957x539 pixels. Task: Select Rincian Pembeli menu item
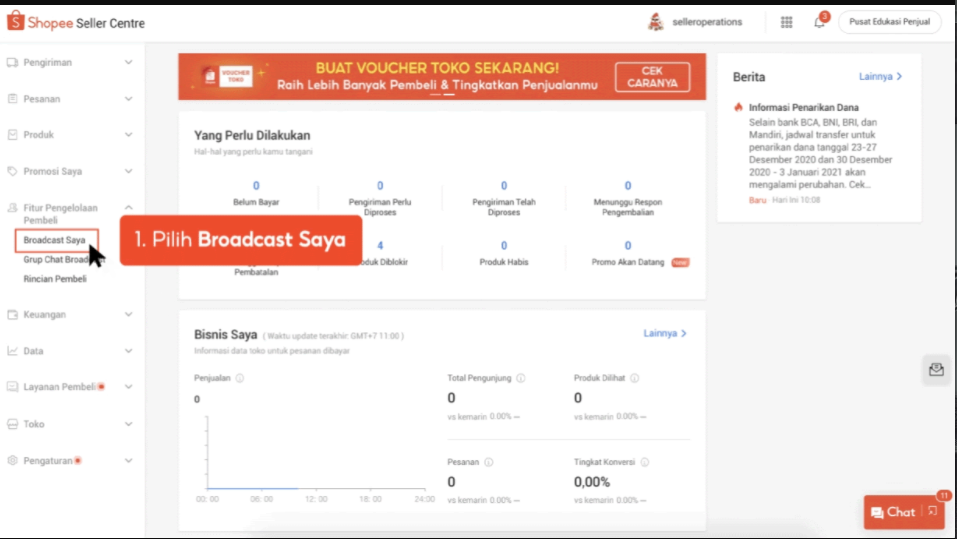click(x=55, y=279)
